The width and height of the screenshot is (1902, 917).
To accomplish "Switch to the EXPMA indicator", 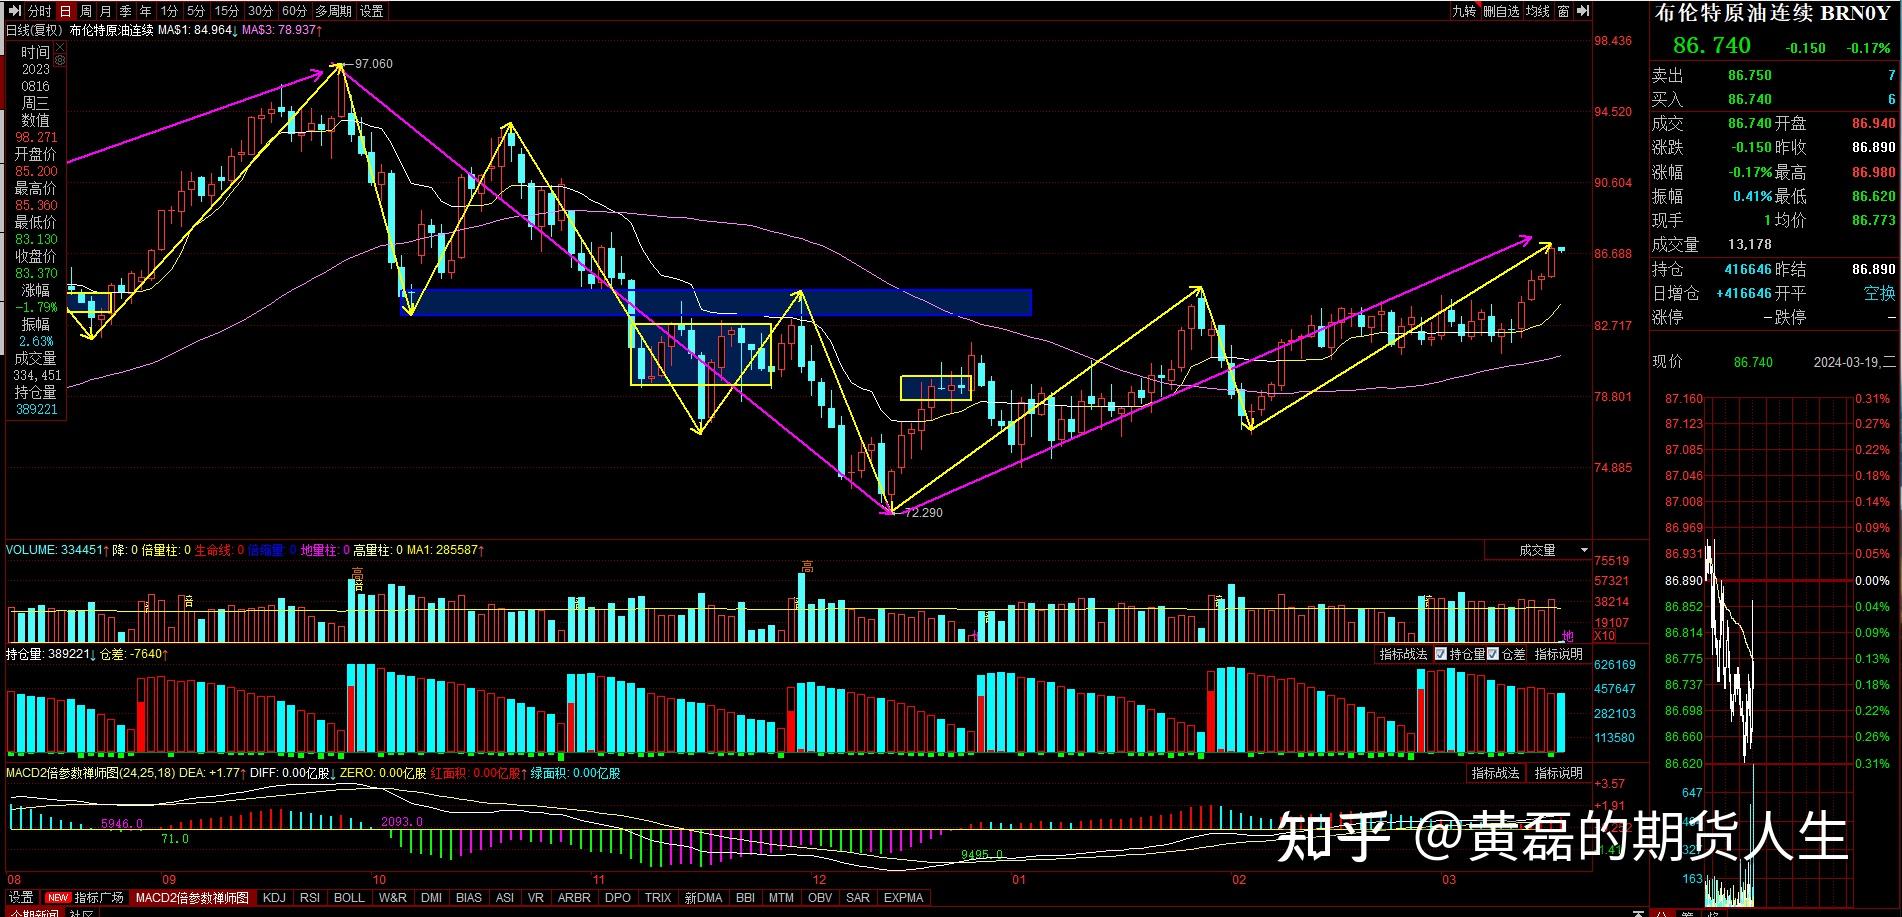I will click(x=904, y=897).
